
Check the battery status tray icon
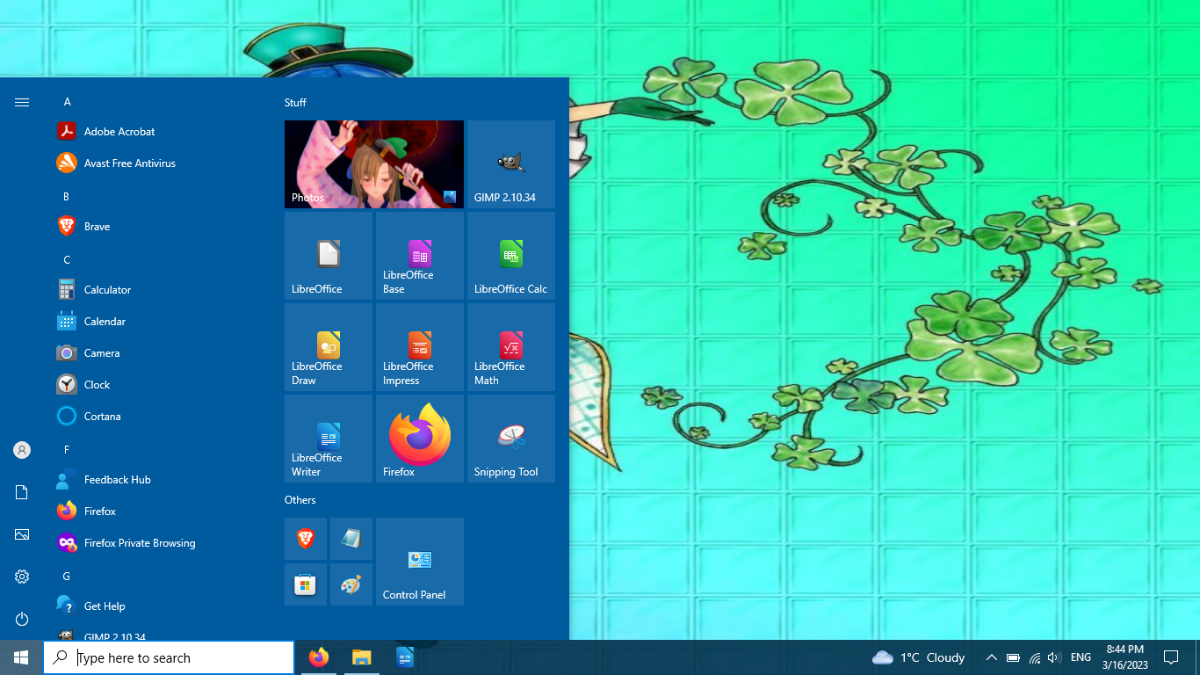coord(1013,657)
